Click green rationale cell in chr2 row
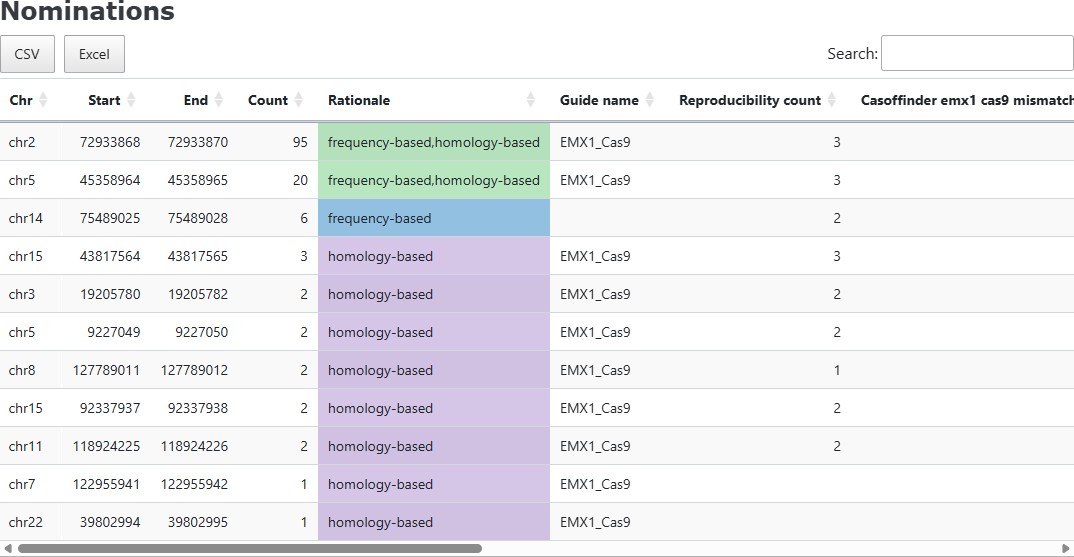This screenshot has width=1074, height=557. point(434,142)
